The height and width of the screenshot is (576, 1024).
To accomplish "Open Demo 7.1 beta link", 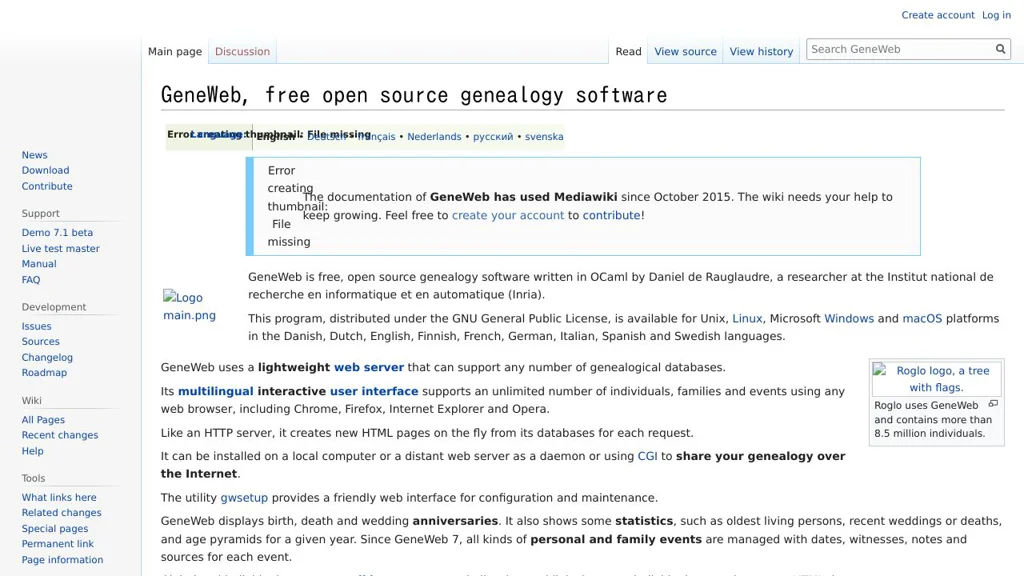I will [57, 233].
